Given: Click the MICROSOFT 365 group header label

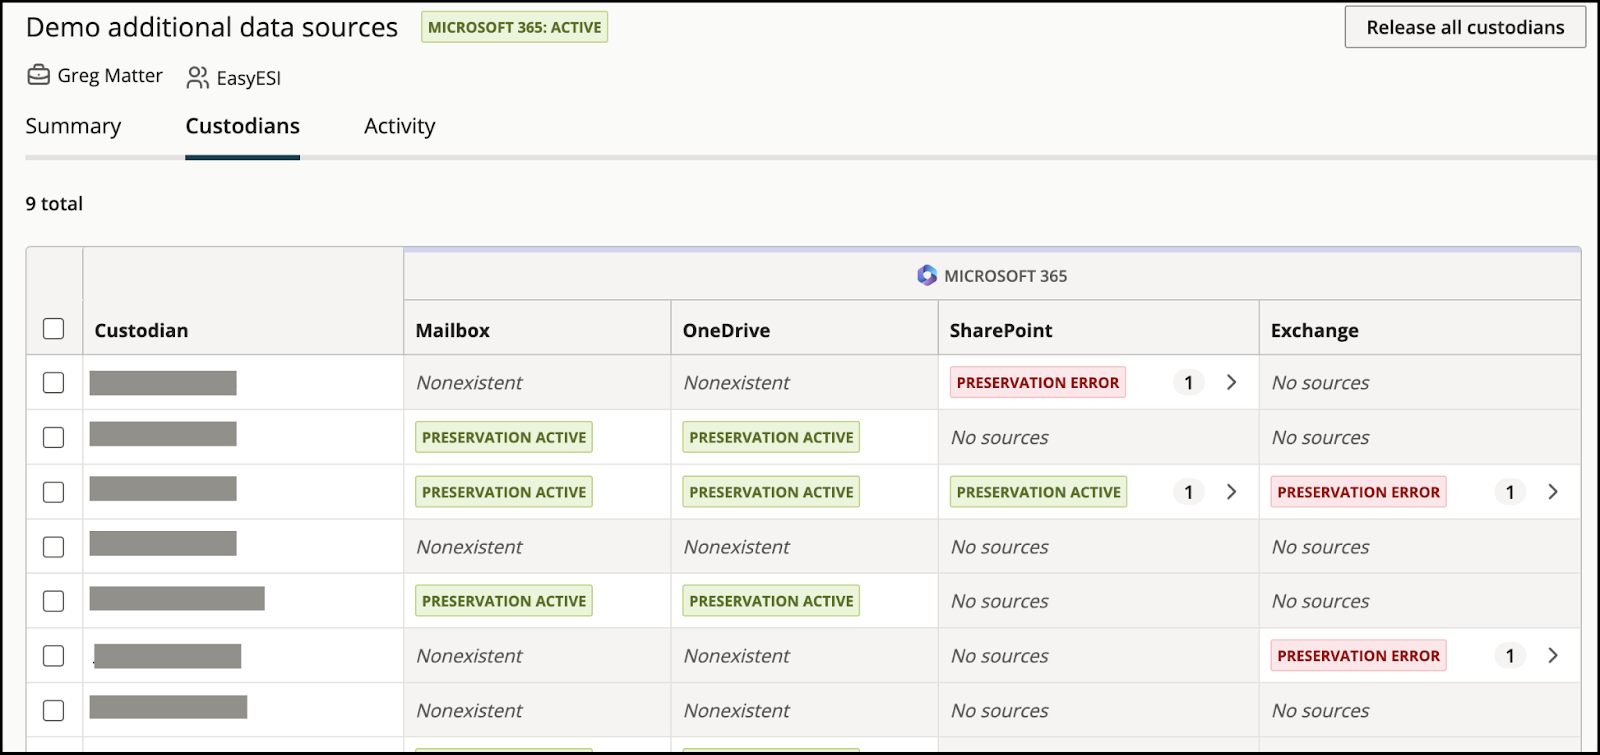Looking at the screenshot, I should point(1006,276).
